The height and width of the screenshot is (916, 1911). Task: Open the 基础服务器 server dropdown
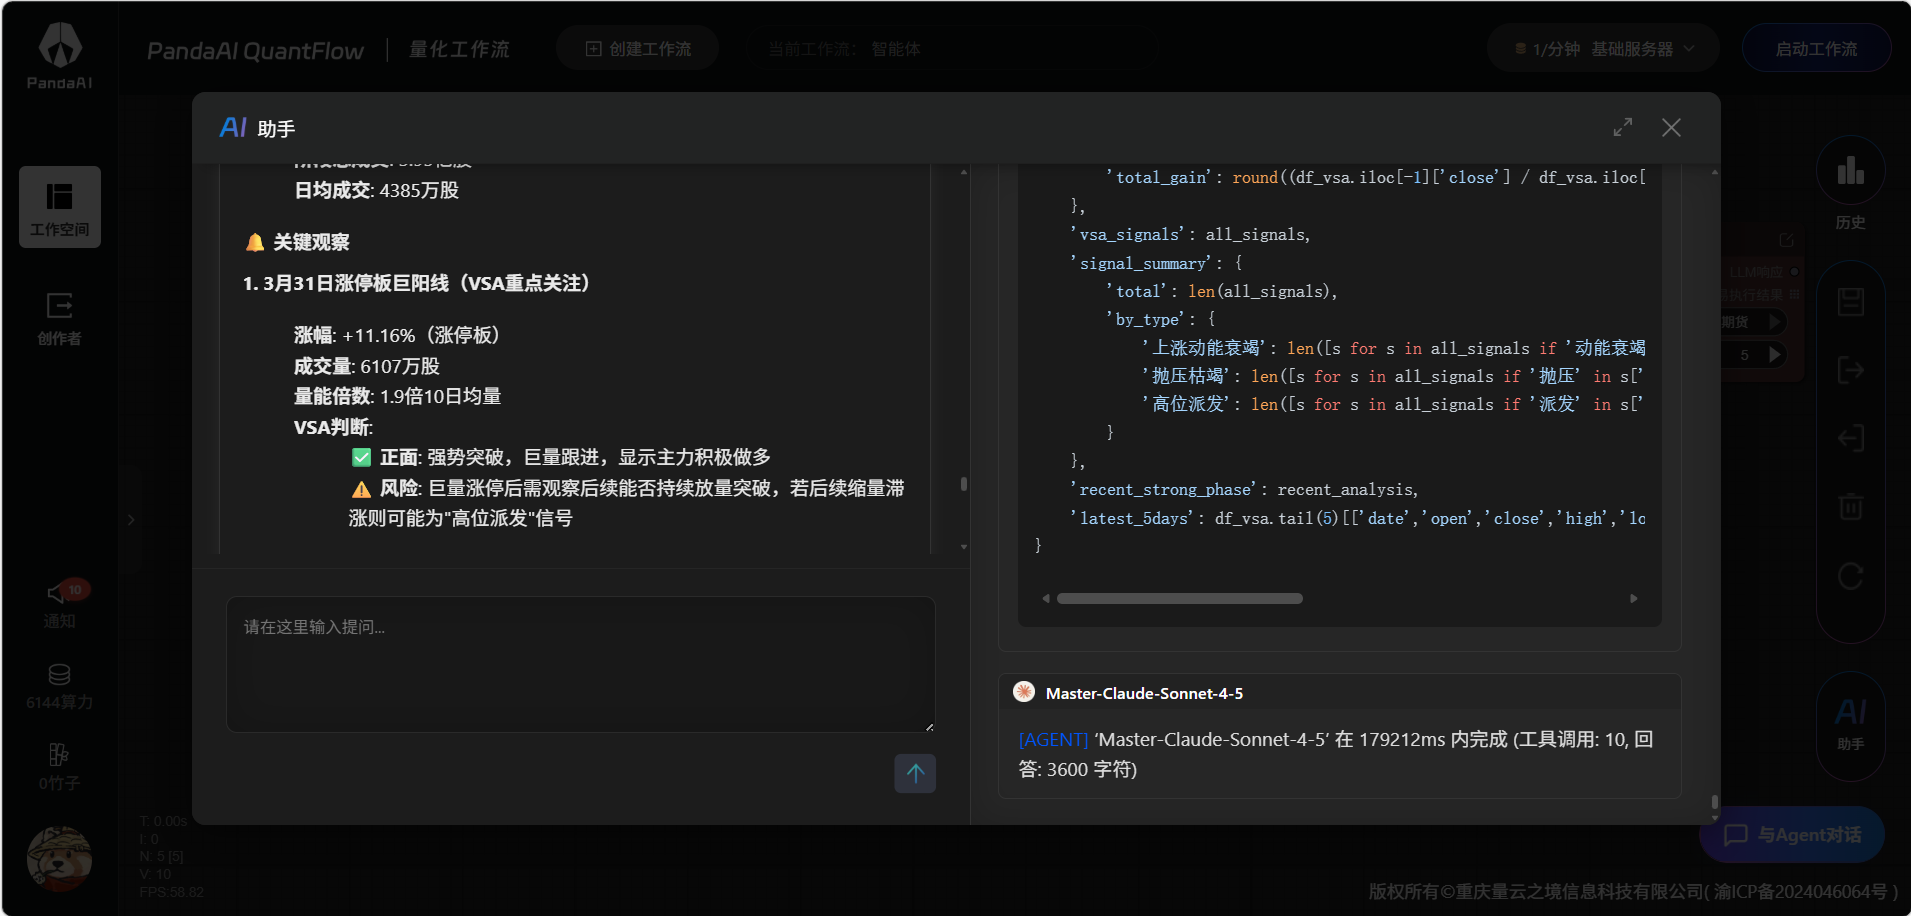1603,49
